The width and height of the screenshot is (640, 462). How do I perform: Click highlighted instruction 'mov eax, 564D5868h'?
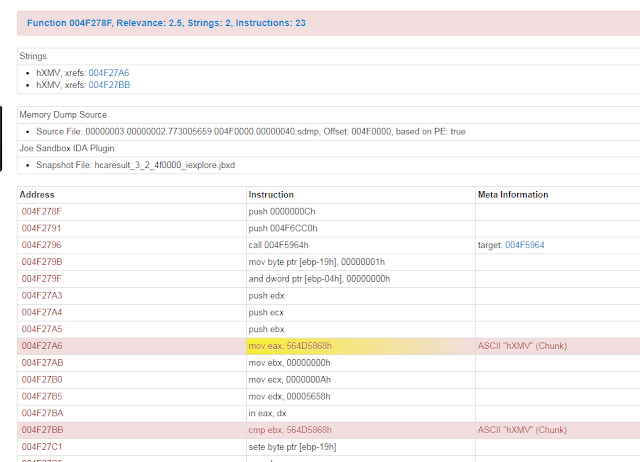click(x=290, y=346)
